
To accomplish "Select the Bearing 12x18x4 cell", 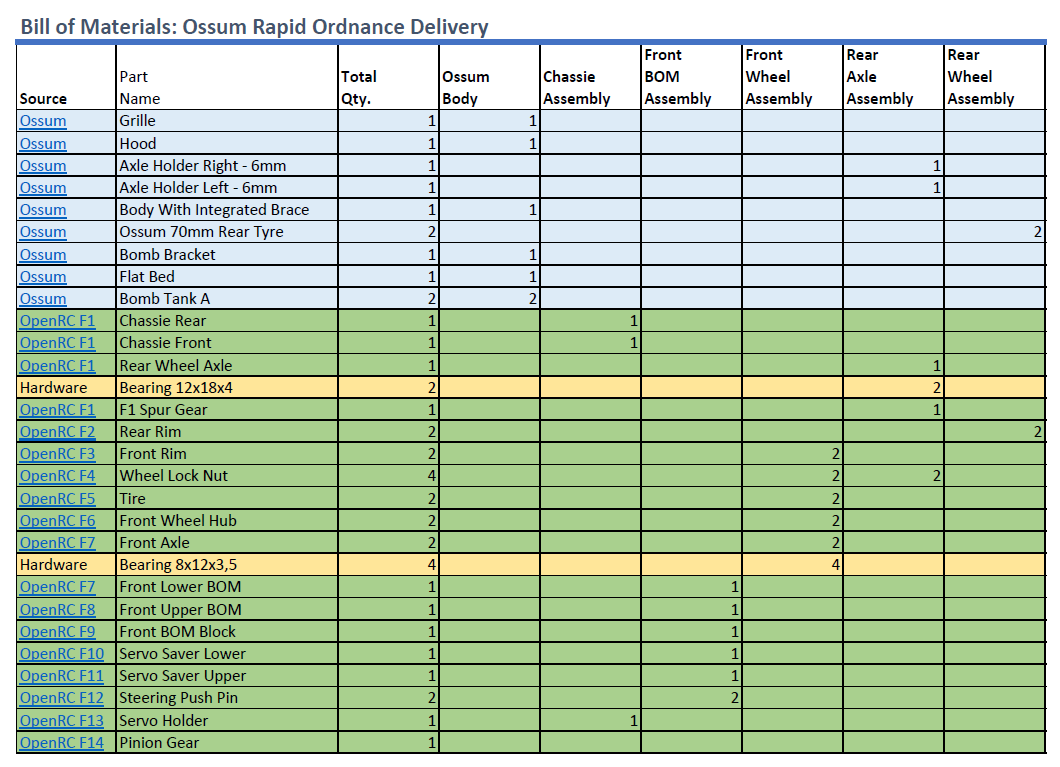I will pyautogui.click(x=226, y=388).
